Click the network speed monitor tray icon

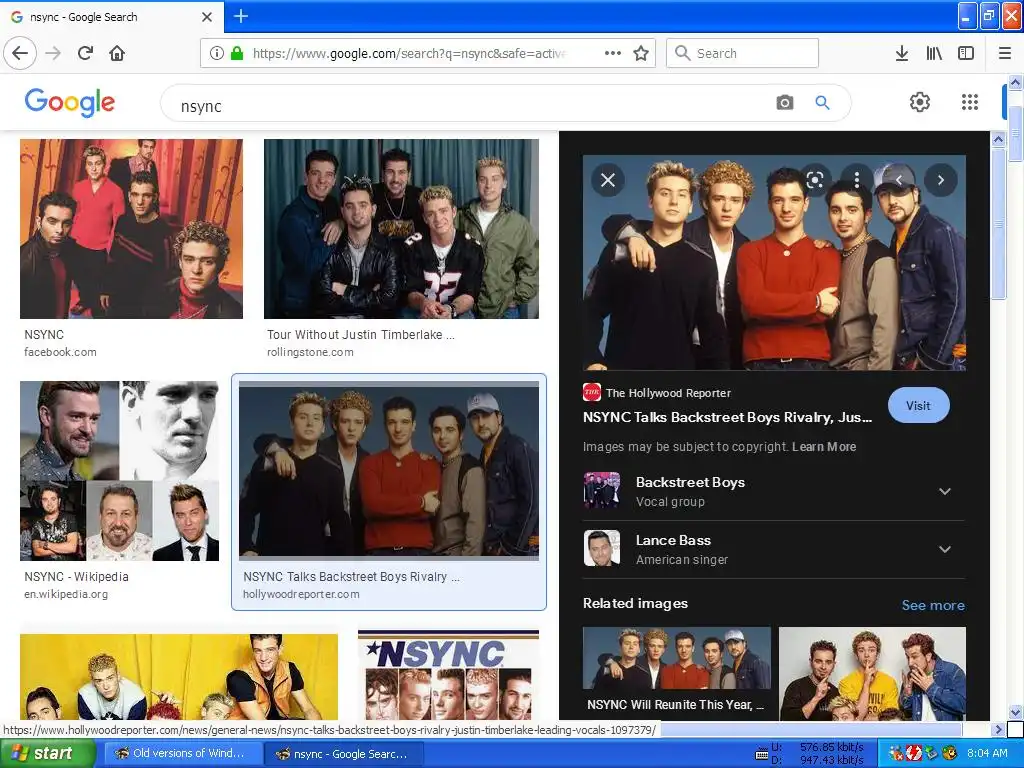pyautogui.click(x=761, y=754)
